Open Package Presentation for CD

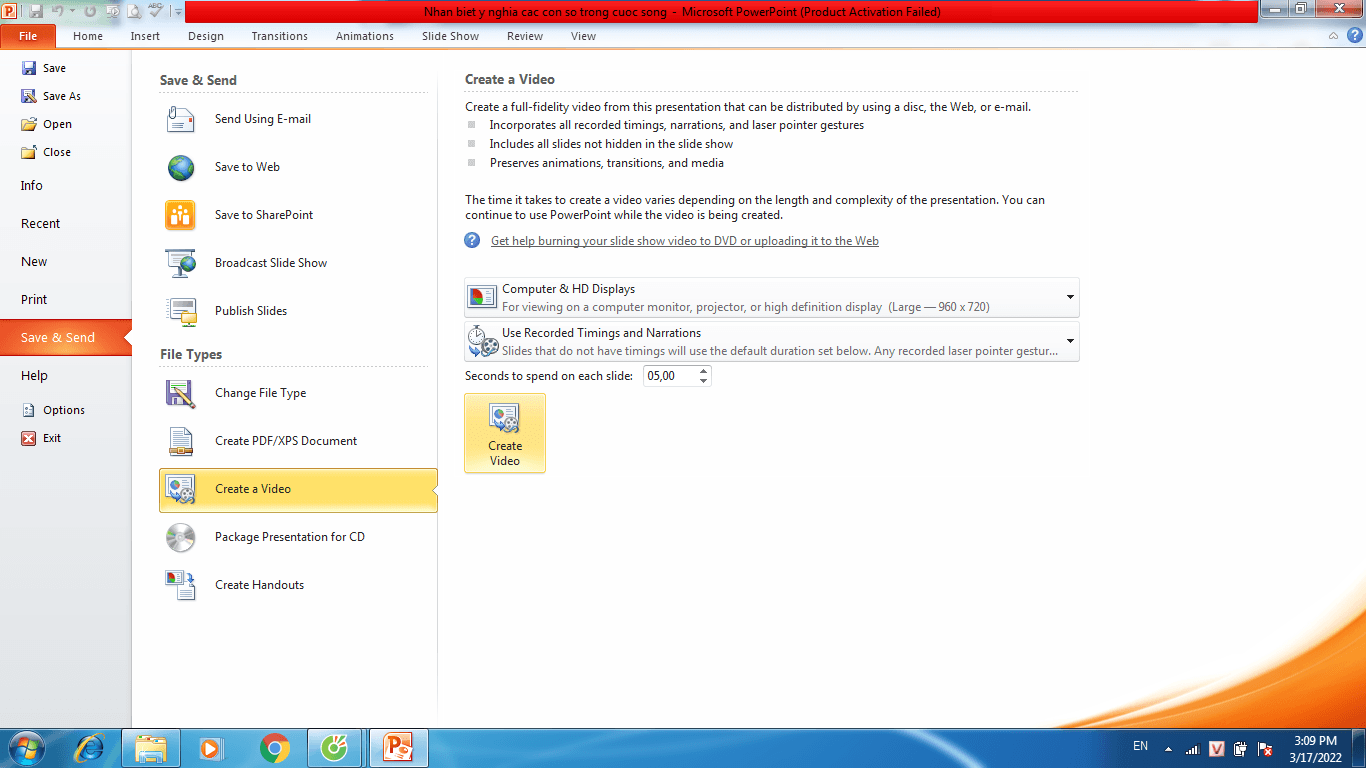(x=289, y=537)
